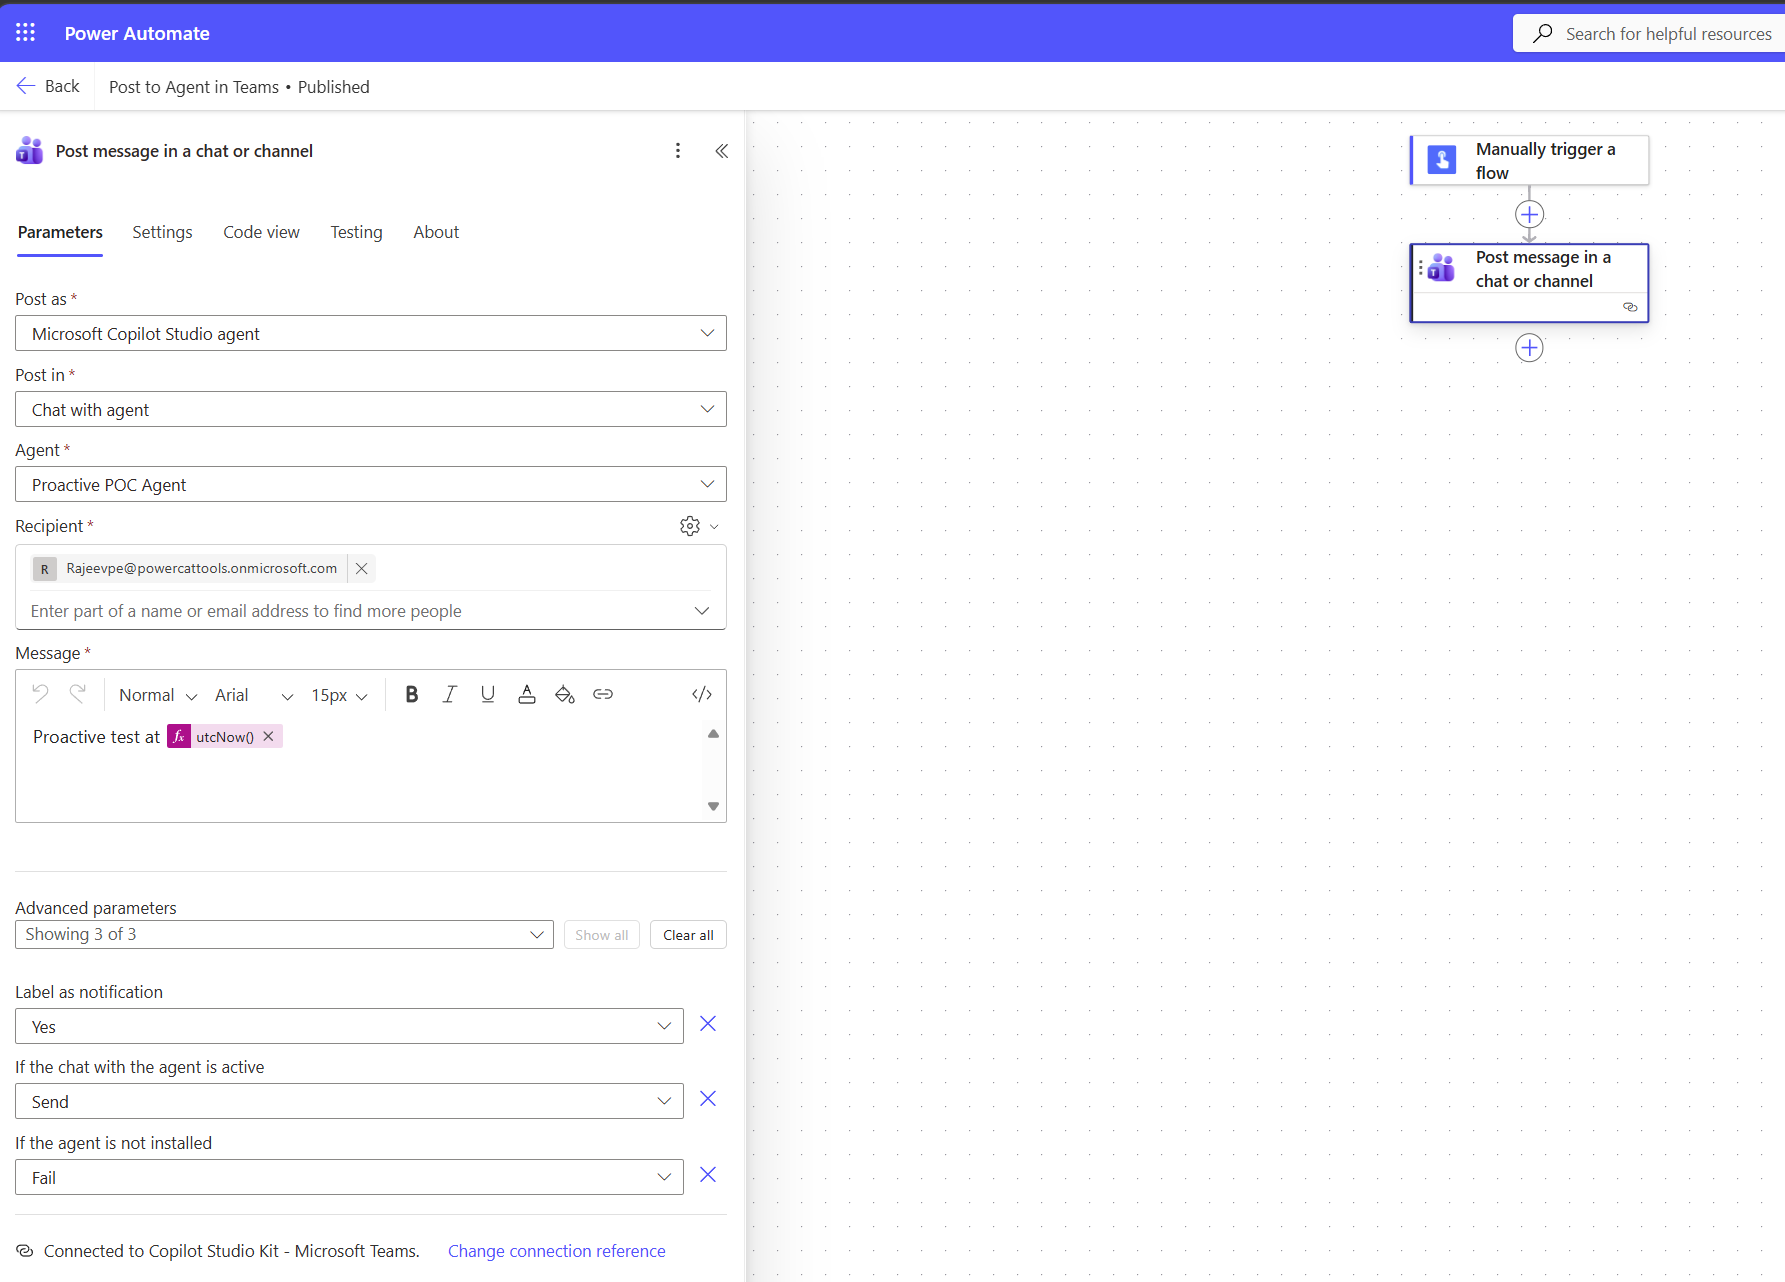Image resolution: width=1785 pixels, height=1282 pixels.
Task: Expand the Post as dropdown
Action: tap(371, 333)
